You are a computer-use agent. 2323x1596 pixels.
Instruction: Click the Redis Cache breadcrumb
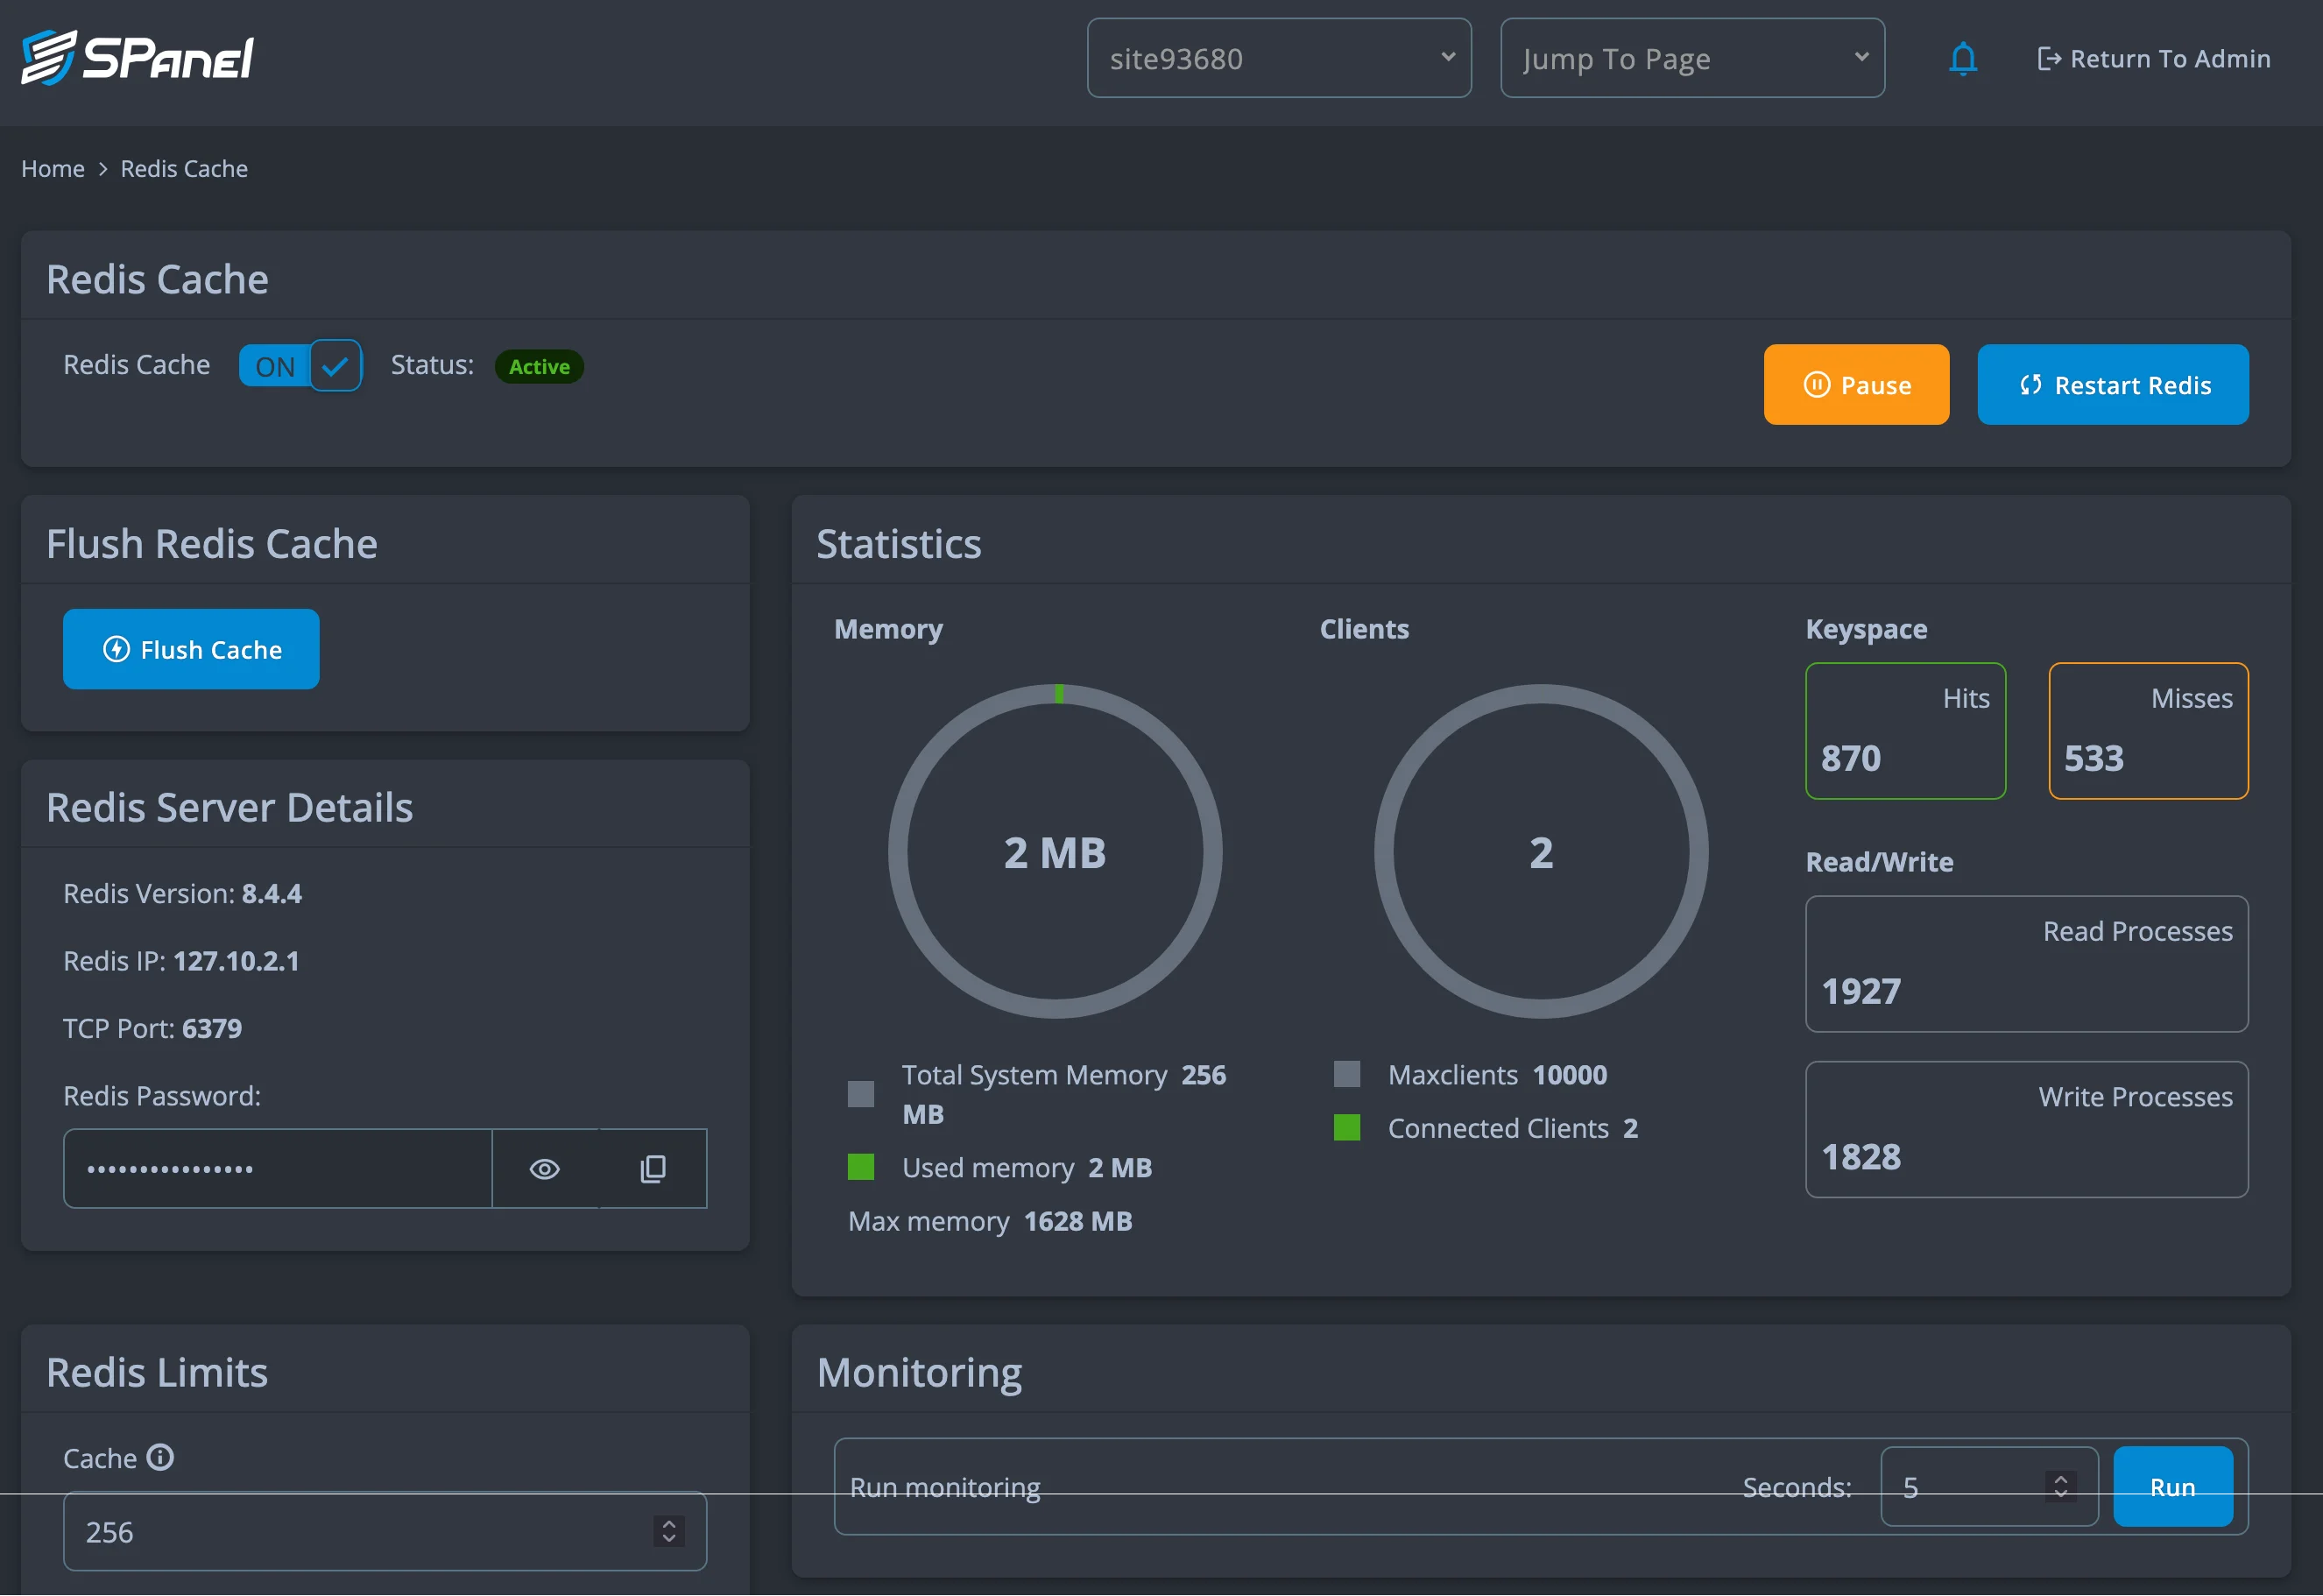pos(184,169)
